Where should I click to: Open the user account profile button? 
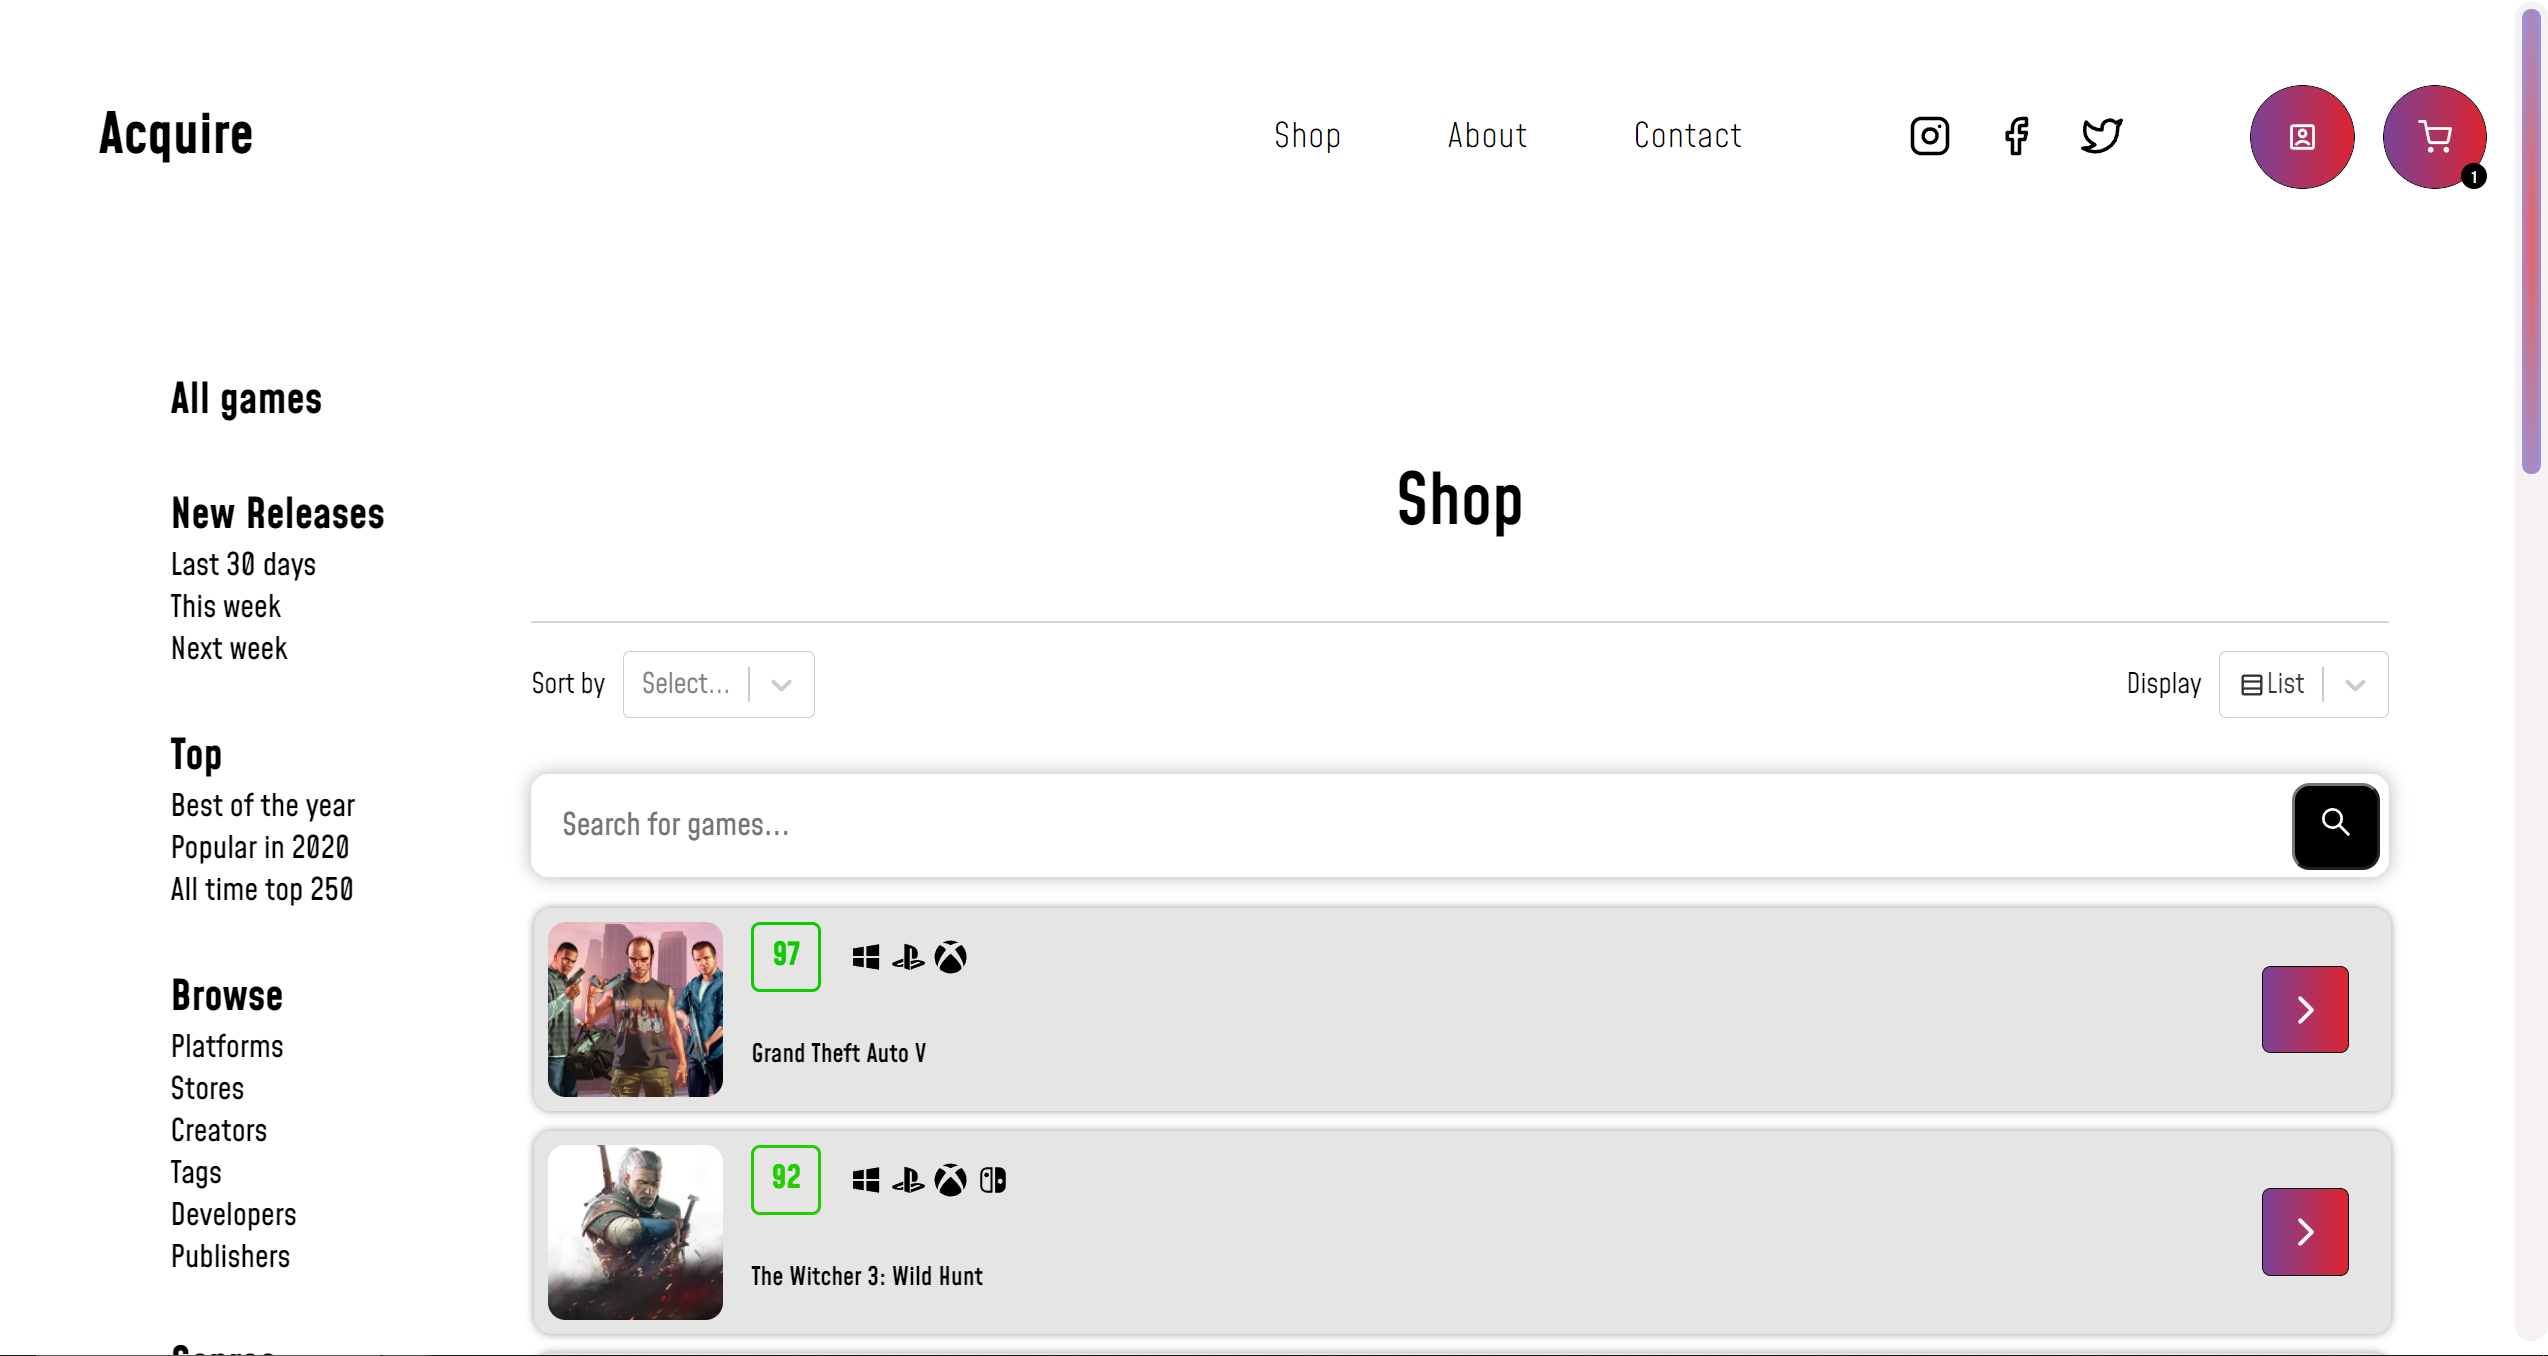2301,137
